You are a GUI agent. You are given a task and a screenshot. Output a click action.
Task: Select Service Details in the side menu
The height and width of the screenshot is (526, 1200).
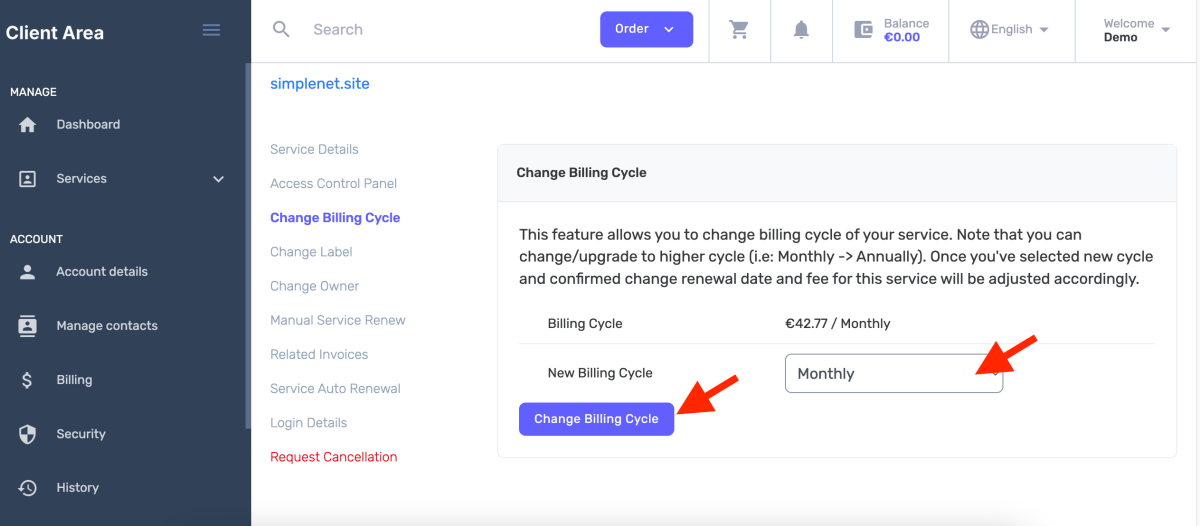point(314,149)
